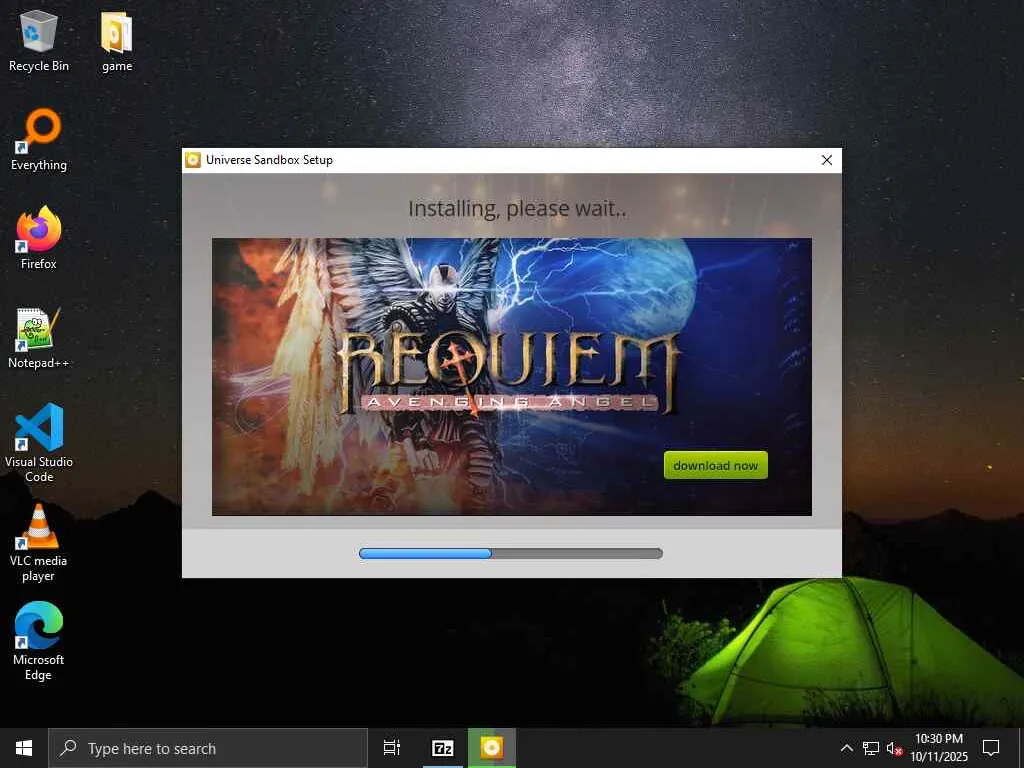Select the Everything search shortcut

pyautogui.click(x=39, y=140)
